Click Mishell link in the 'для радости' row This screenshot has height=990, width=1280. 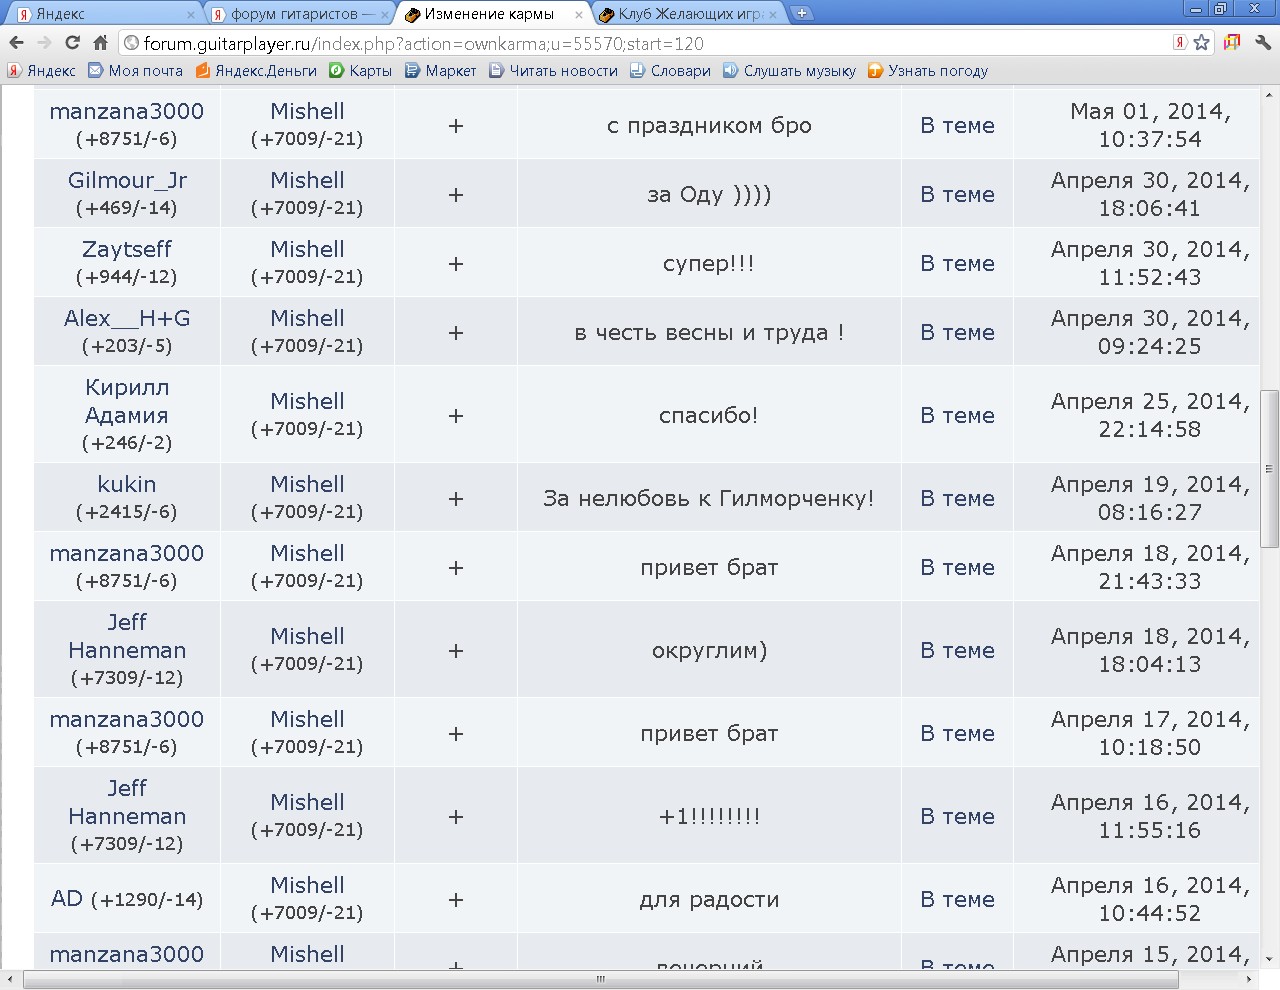307,885
